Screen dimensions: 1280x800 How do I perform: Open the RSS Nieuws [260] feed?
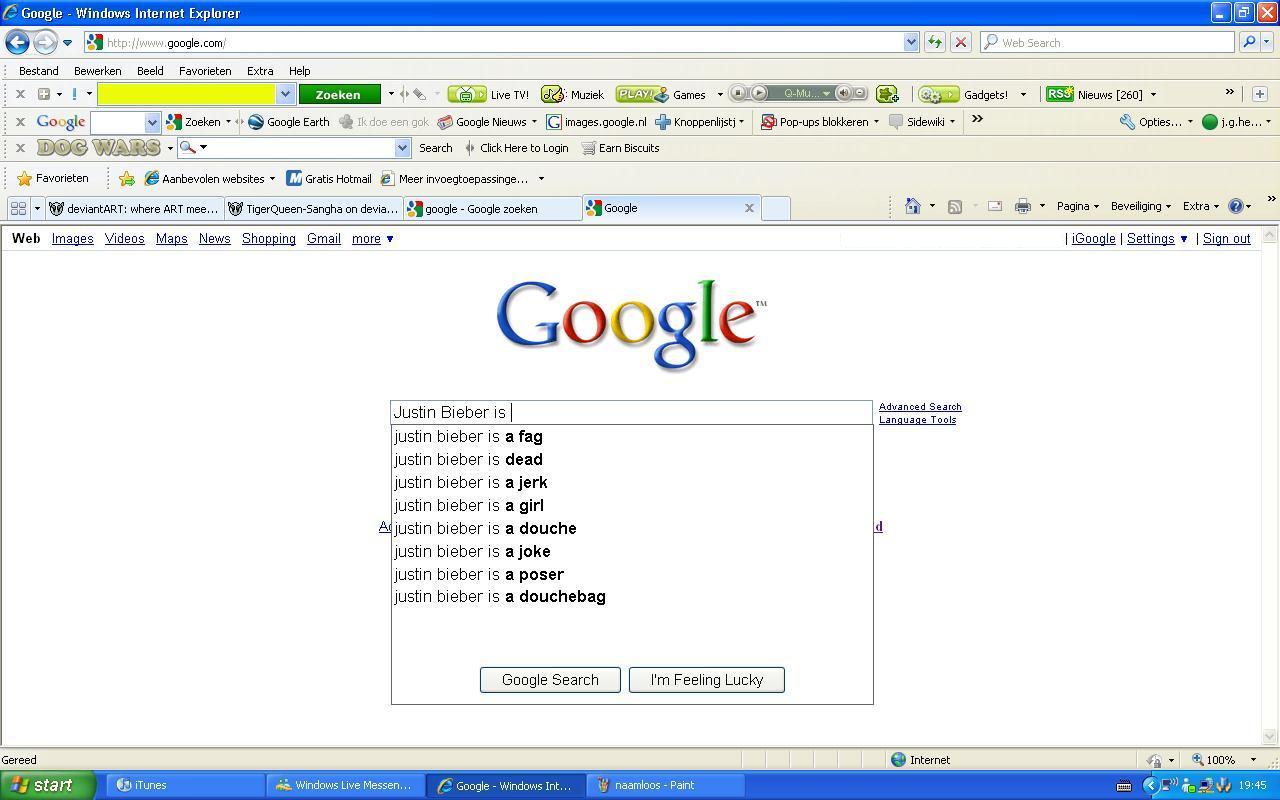pyautogui.click(x=1094, y=94)
